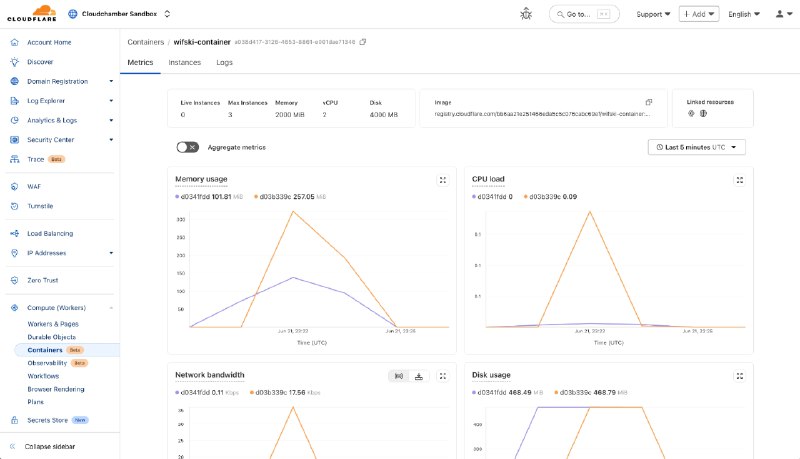Open Workers & Pages in sidebar
This screenshot has height=459, width=800.
[x=53, y=324]
